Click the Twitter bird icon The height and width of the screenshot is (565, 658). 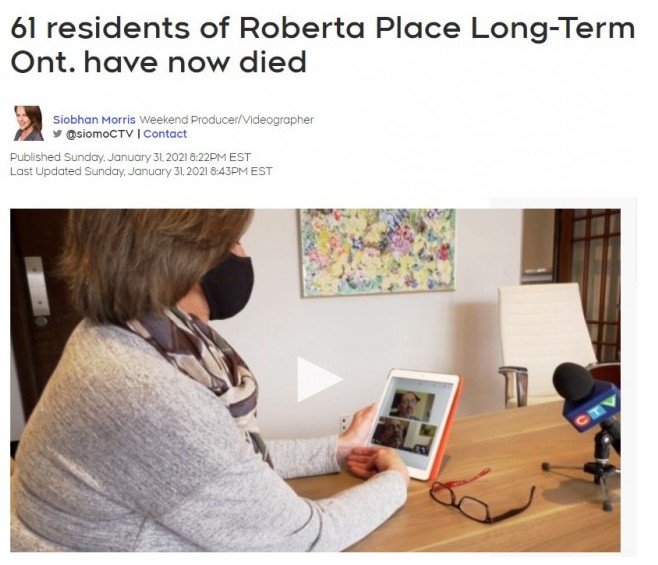(x=57, y=134)
